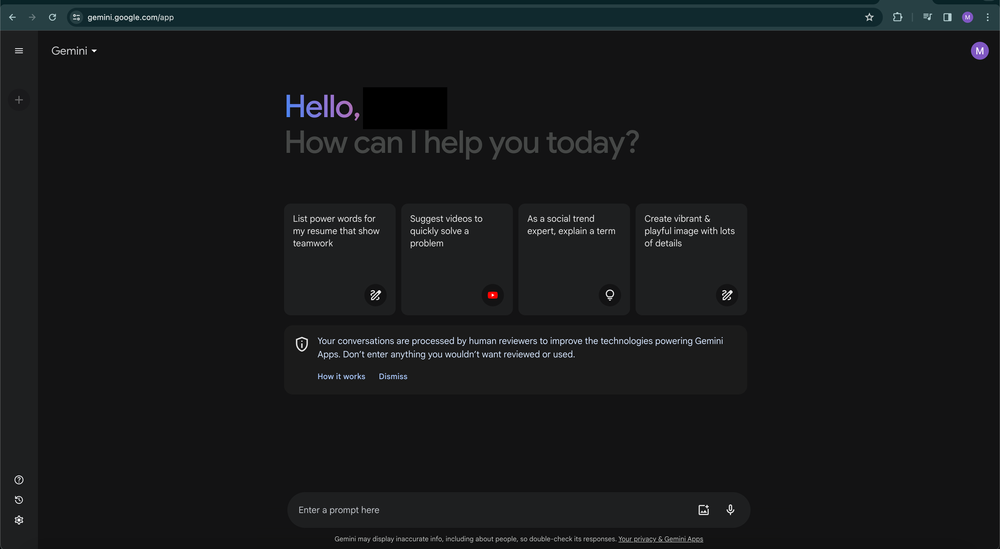The image size is (1000, 549).
Task: Open the browser Extensions puzzle icon
Action: 897,17
